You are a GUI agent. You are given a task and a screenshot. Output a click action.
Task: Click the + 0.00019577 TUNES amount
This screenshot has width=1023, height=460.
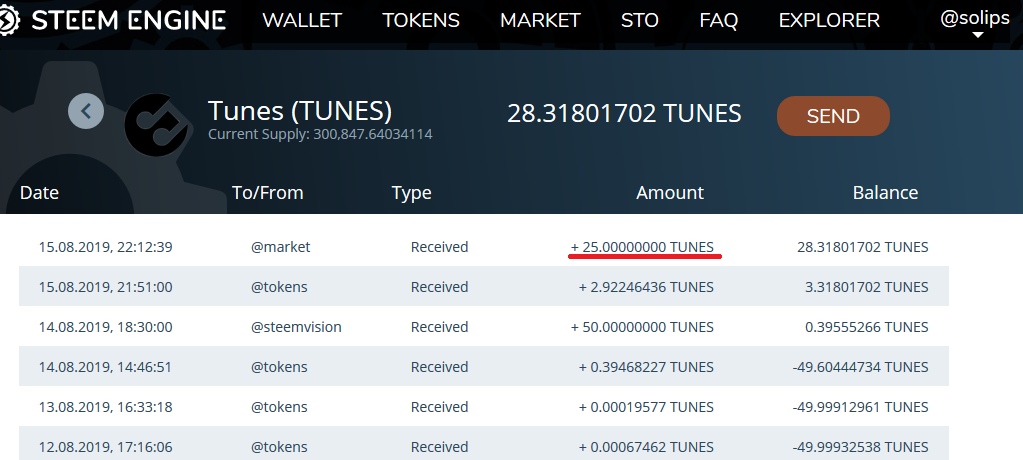646,406
